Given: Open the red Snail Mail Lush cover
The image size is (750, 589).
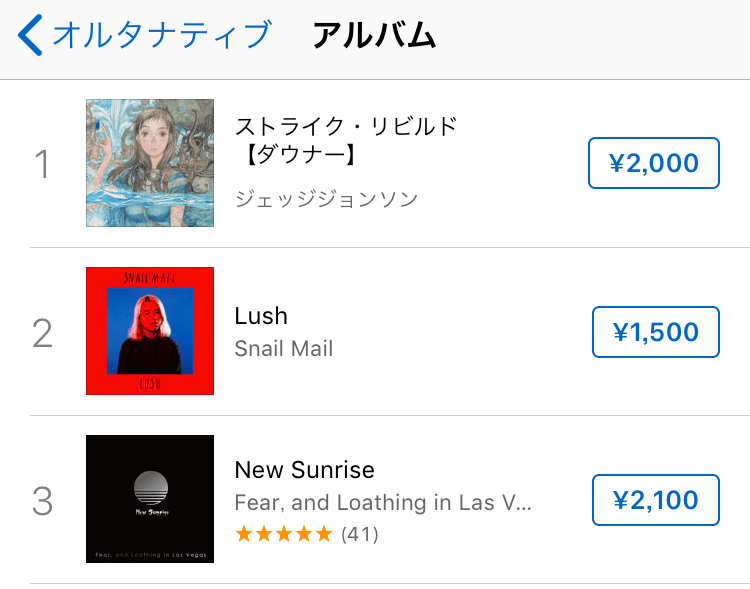Looking at the screenshot, I should (150, 331).
